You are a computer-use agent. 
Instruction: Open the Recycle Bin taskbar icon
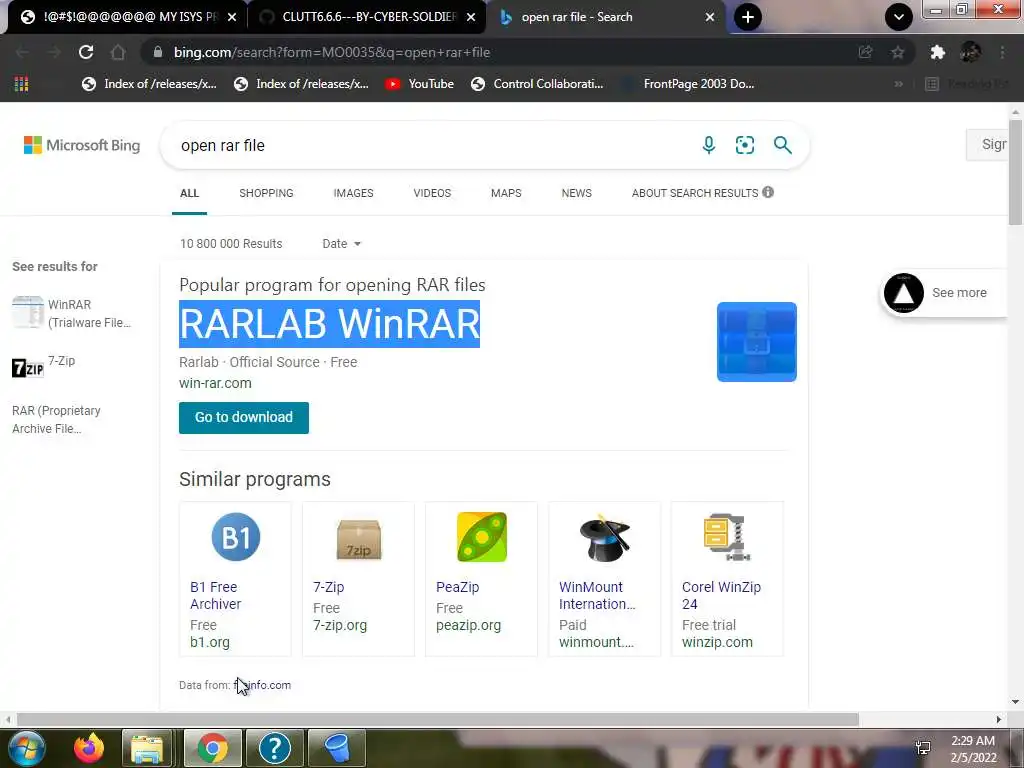(337, 748)
